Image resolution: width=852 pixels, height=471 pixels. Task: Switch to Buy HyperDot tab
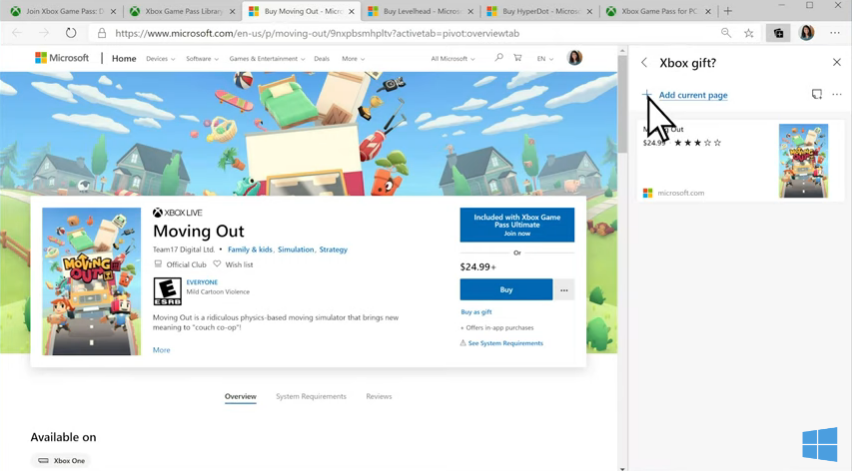click(539, 11)
